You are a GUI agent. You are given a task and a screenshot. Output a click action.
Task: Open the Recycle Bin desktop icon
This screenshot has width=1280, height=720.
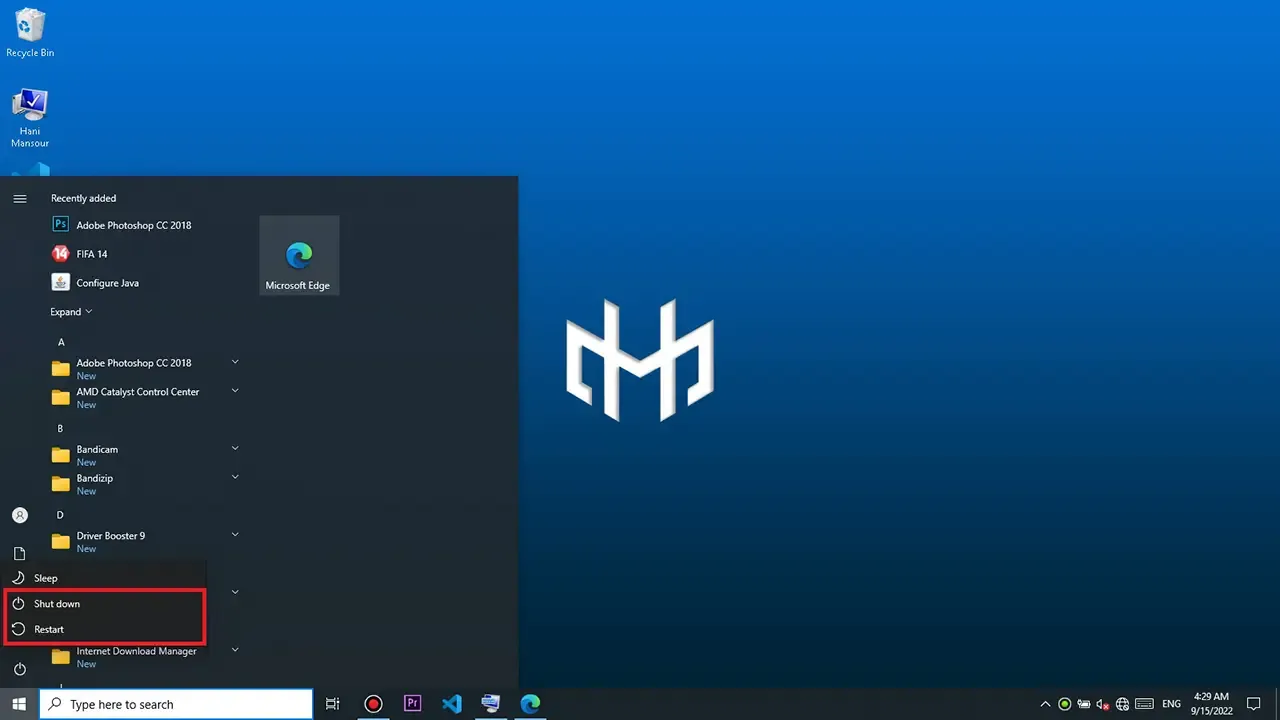(x=30, y=33)
